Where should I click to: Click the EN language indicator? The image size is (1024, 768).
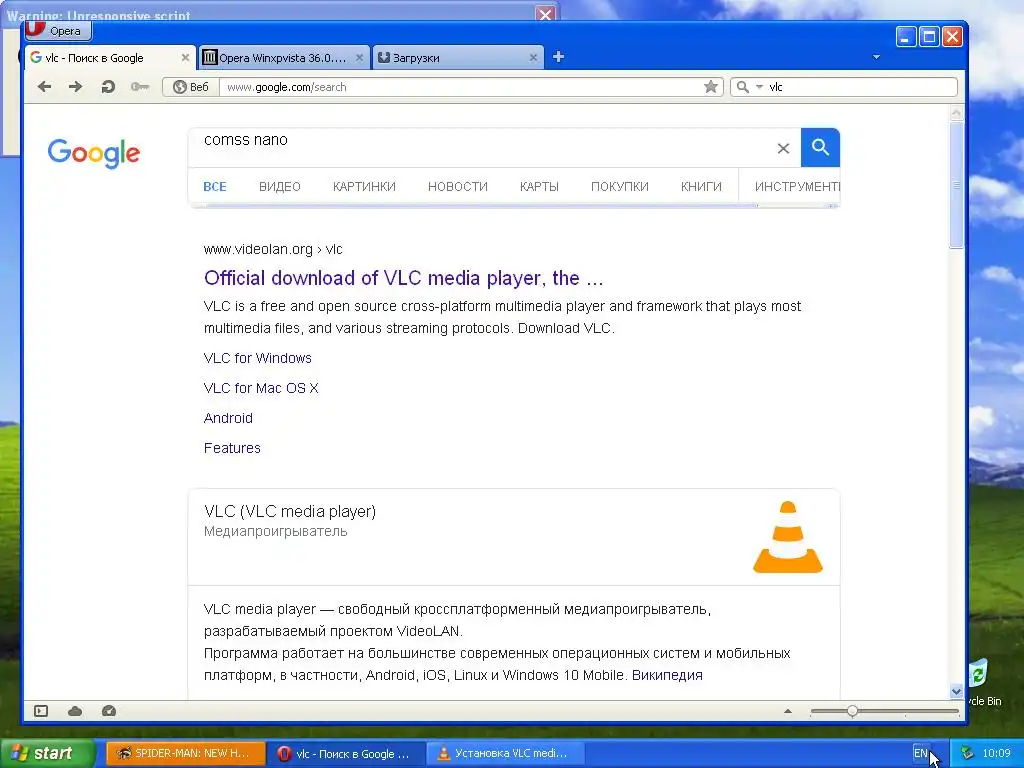click(x=920, y=754)
